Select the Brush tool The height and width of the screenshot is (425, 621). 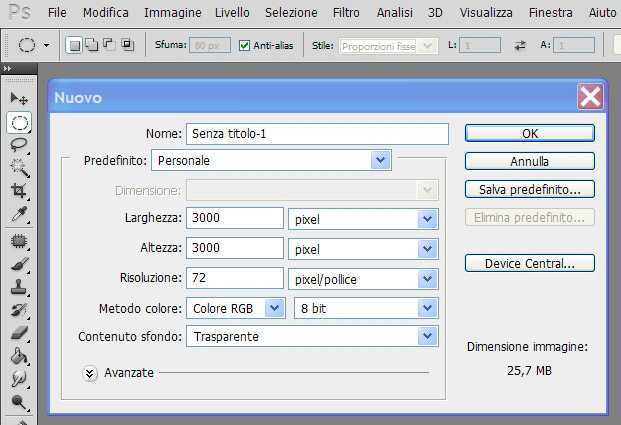[x=19, y=264]
